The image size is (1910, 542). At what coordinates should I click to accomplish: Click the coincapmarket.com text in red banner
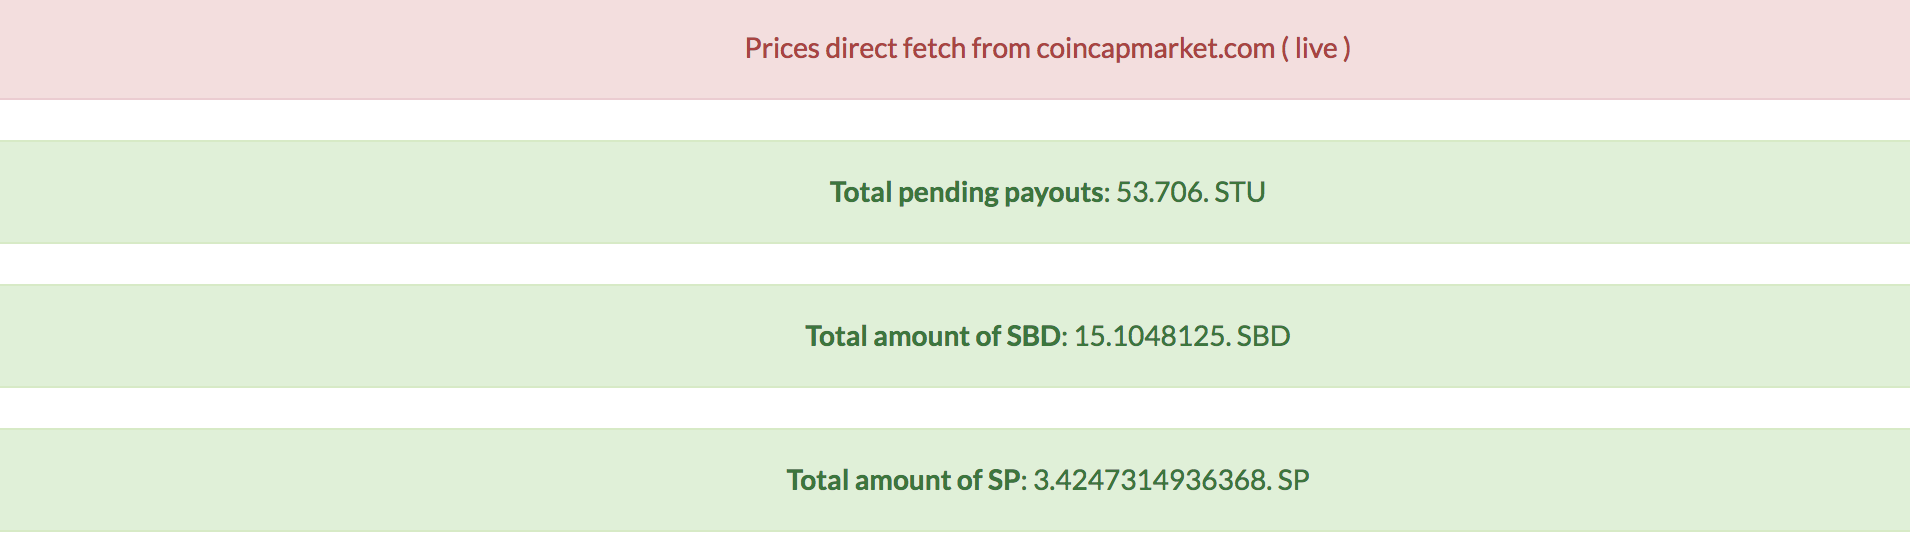1155,49
